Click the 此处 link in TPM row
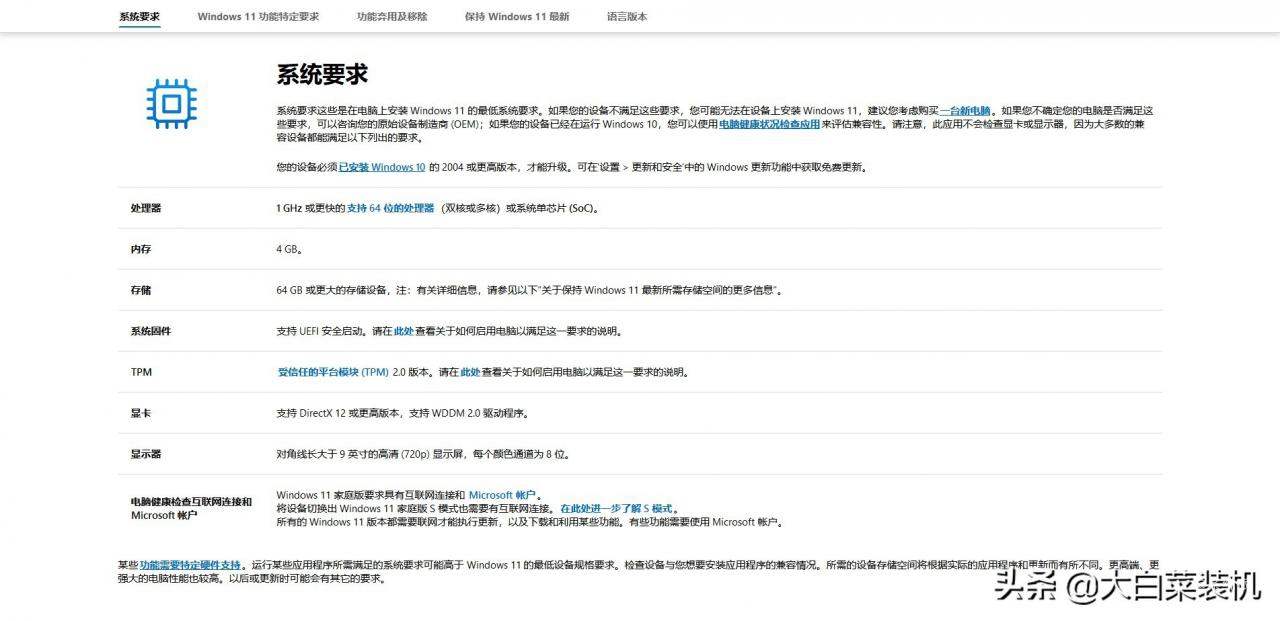The image size is (1280, 621). [x=470, y=372]
